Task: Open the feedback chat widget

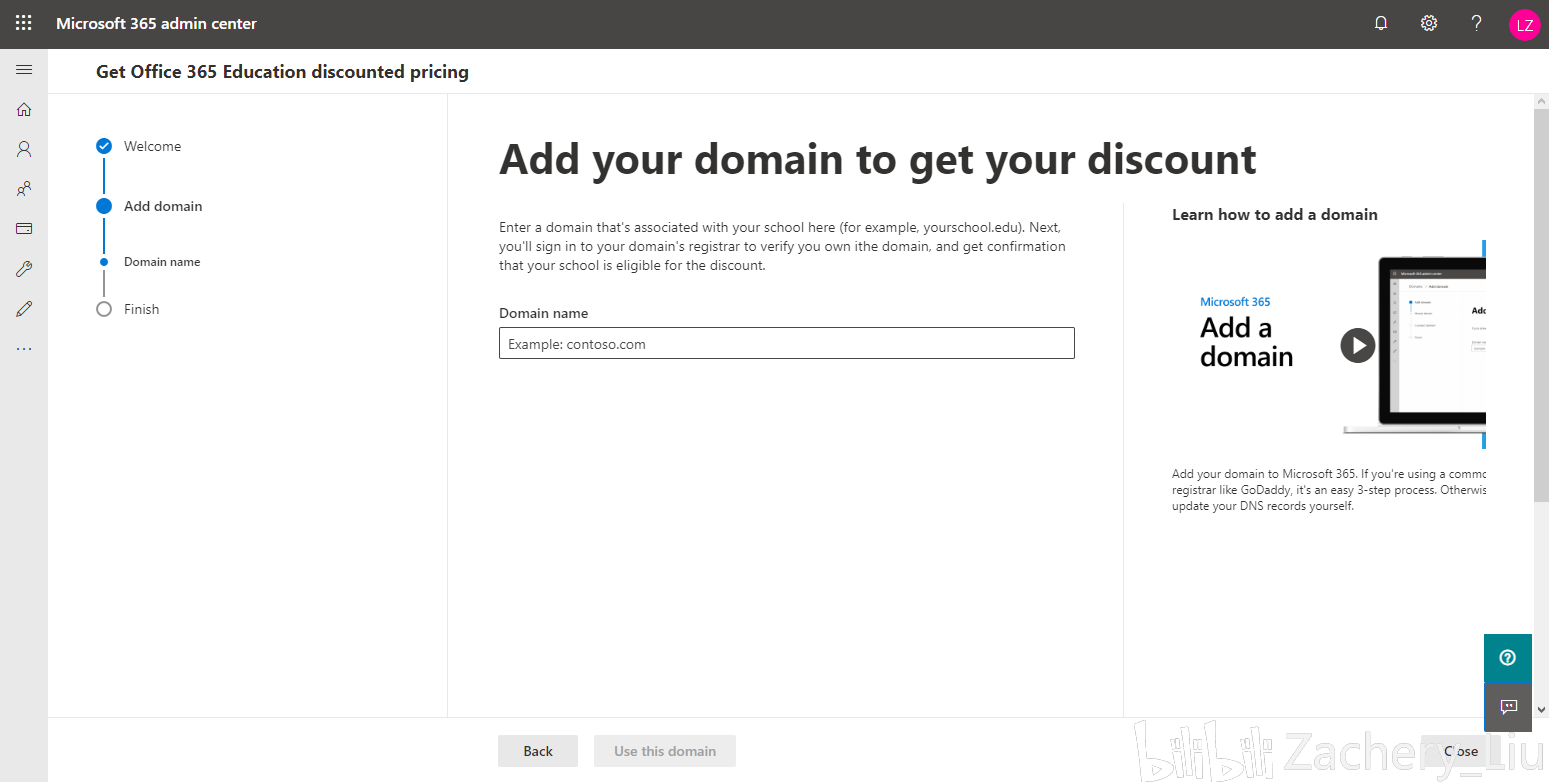Action: coord(1508,707)
